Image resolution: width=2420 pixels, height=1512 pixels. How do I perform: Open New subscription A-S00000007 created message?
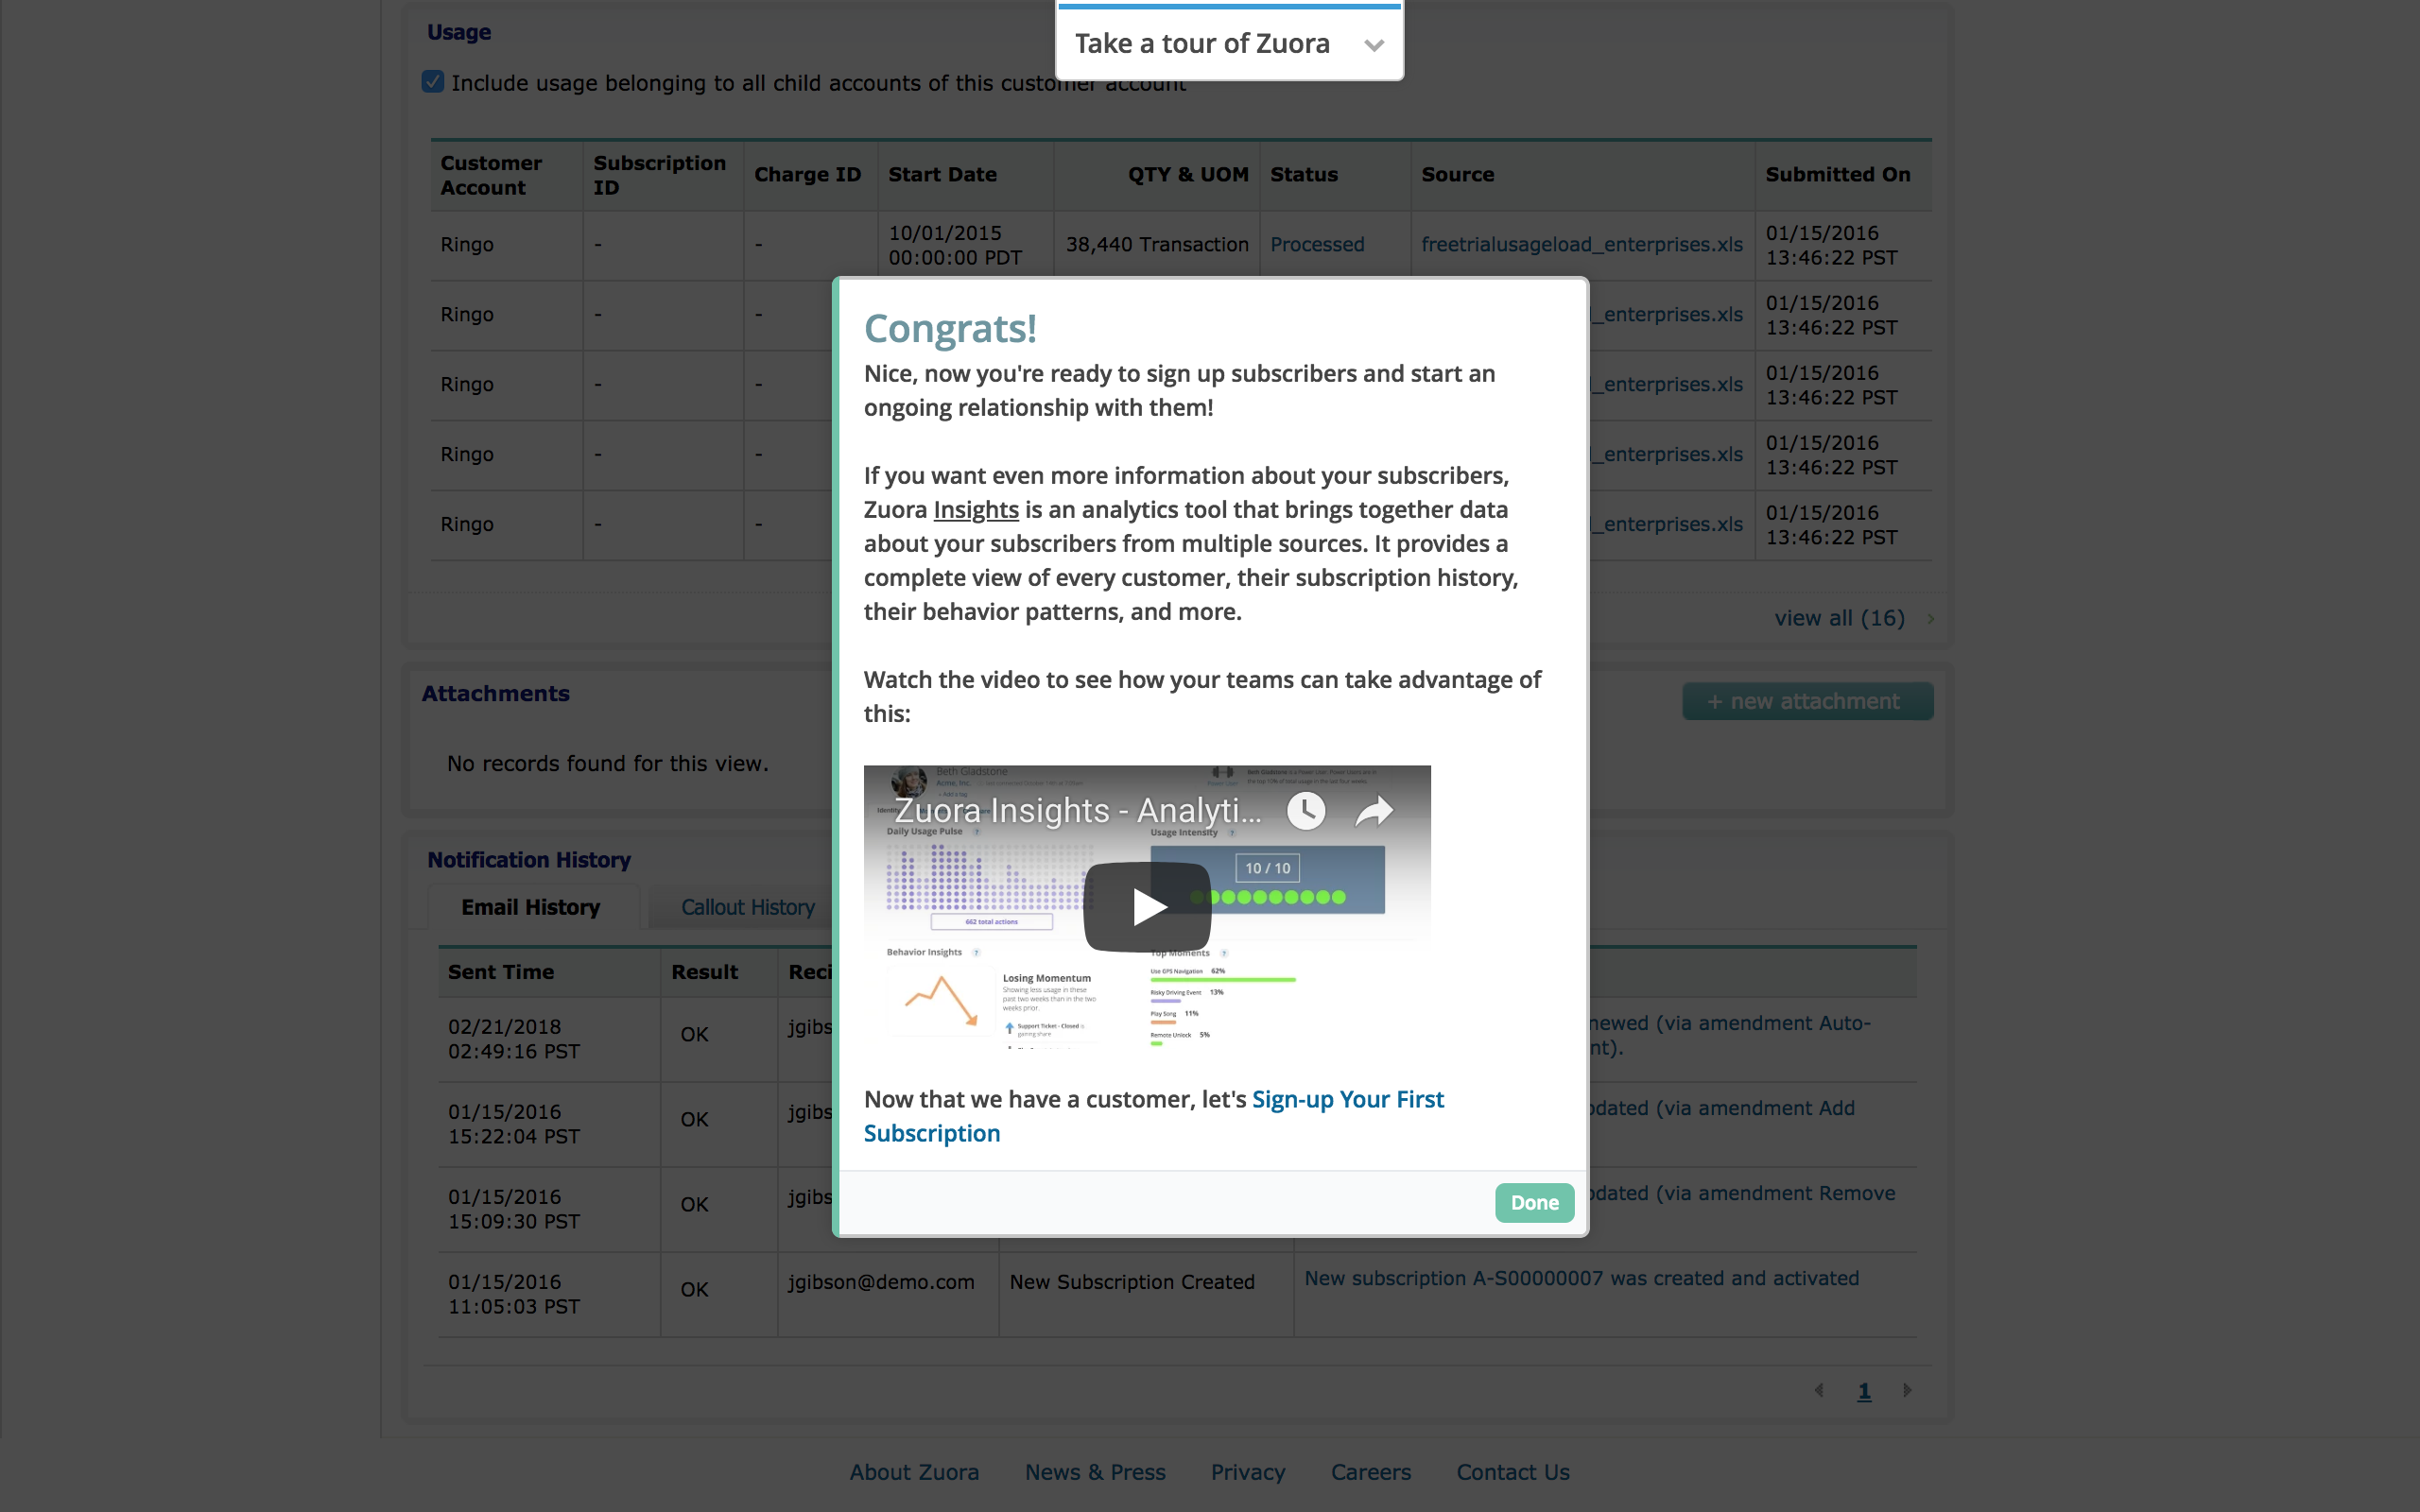[x=1580, y=1278]
